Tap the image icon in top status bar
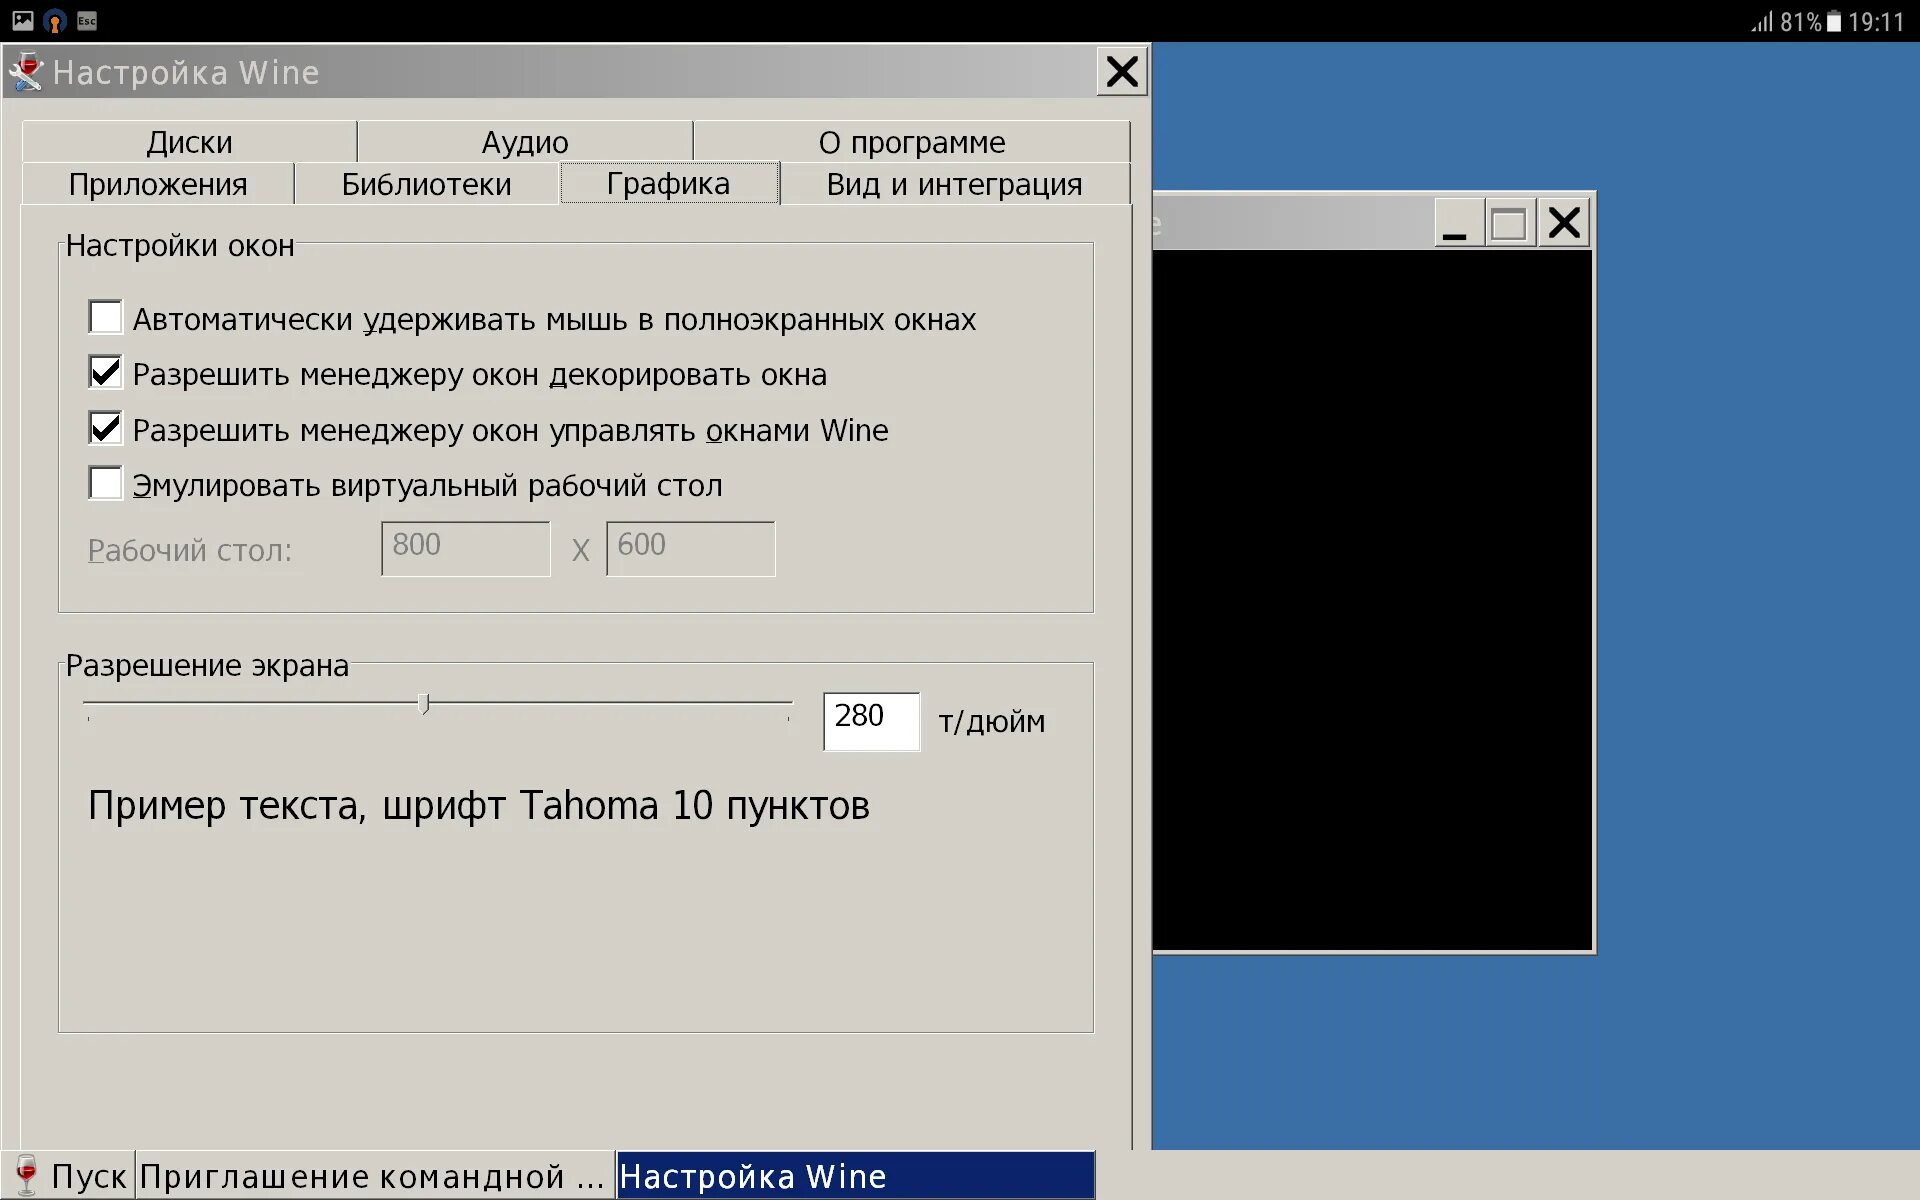1920x1200 pixels. [x=23, y=21]
